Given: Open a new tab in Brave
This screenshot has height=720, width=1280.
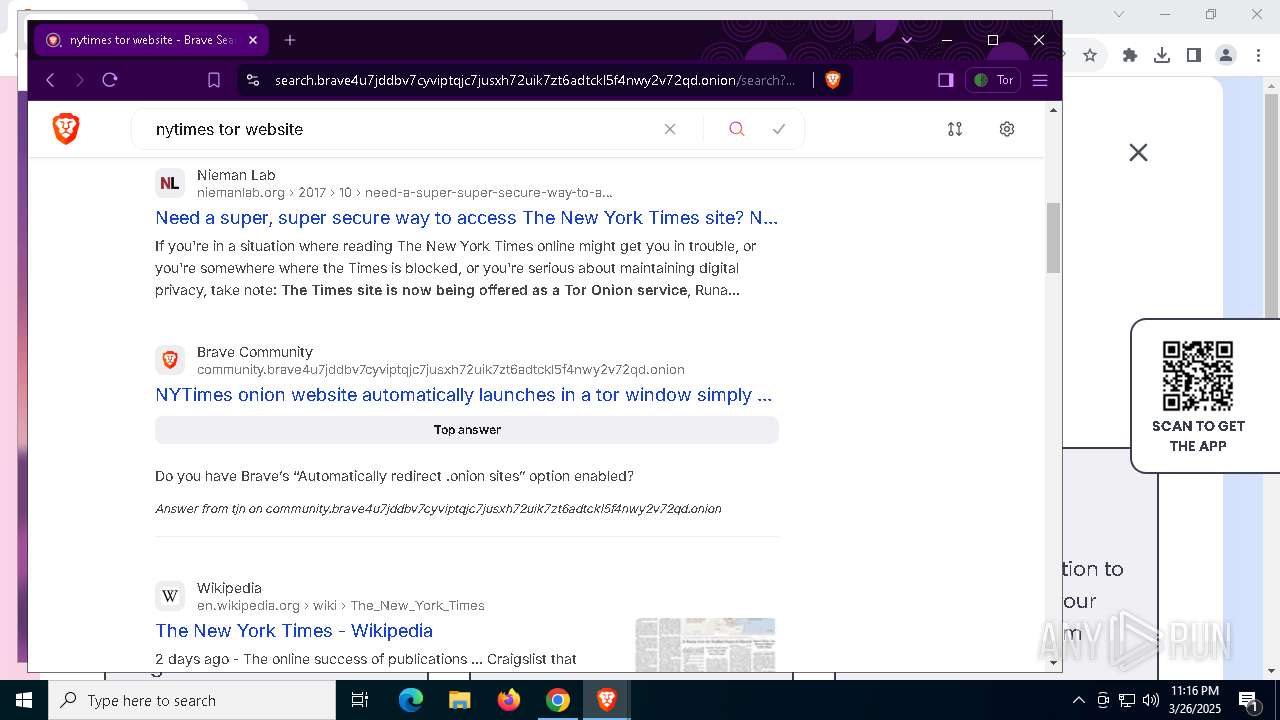Looking at the screenshot, I should pyautogui.click(x=290, y=40).
